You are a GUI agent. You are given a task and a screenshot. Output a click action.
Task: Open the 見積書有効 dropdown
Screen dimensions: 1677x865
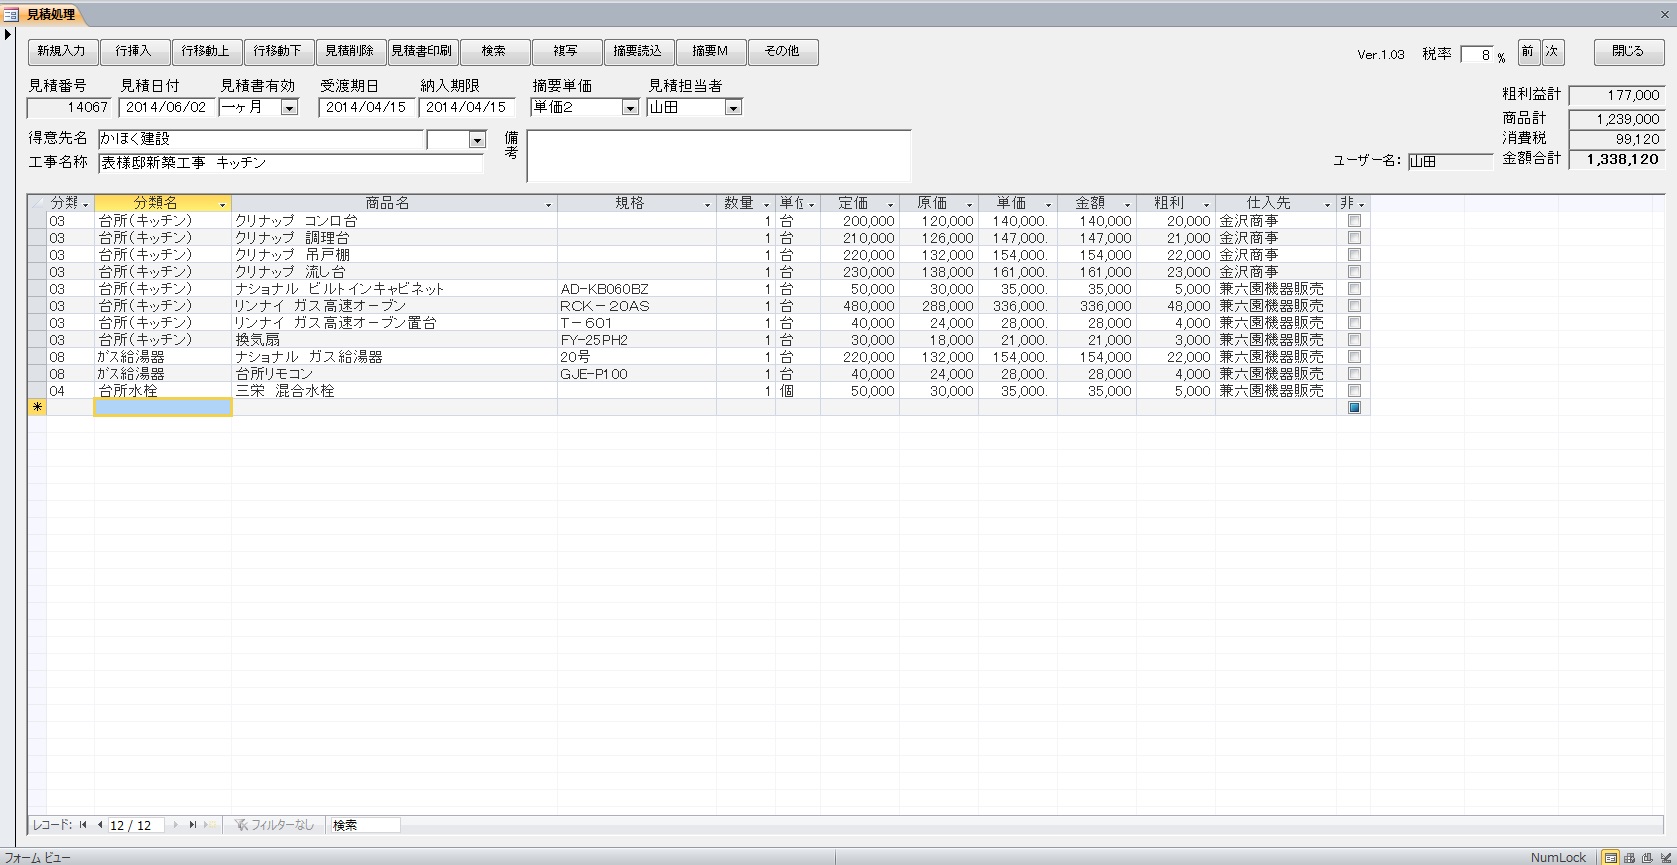click(289, 108)
